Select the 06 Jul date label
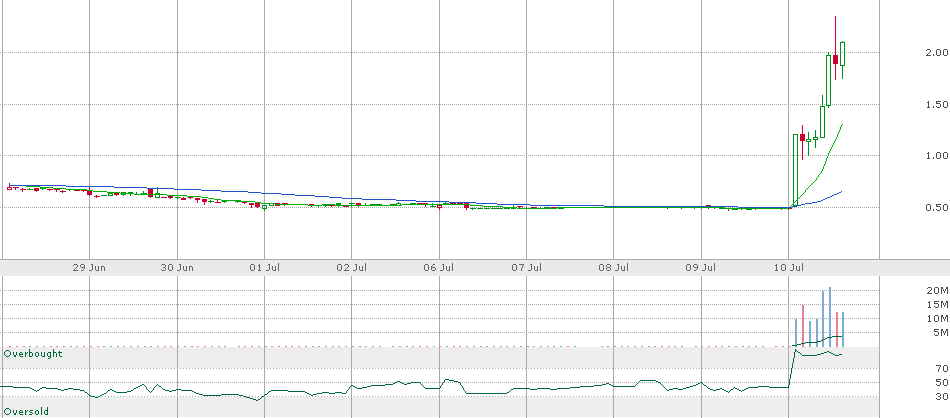This screenshot has width=950, height=418. pos(439,267)
